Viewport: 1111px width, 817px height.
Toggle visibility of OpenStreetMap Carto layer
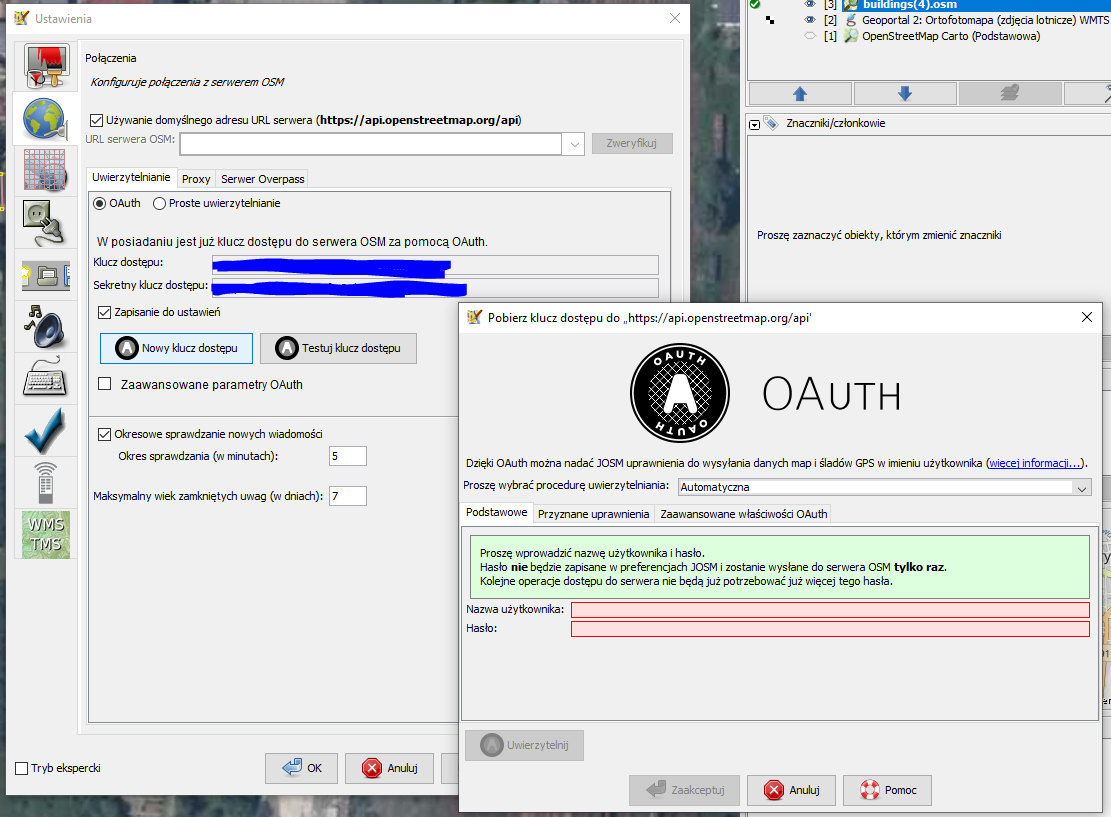[x=810, y=35]
